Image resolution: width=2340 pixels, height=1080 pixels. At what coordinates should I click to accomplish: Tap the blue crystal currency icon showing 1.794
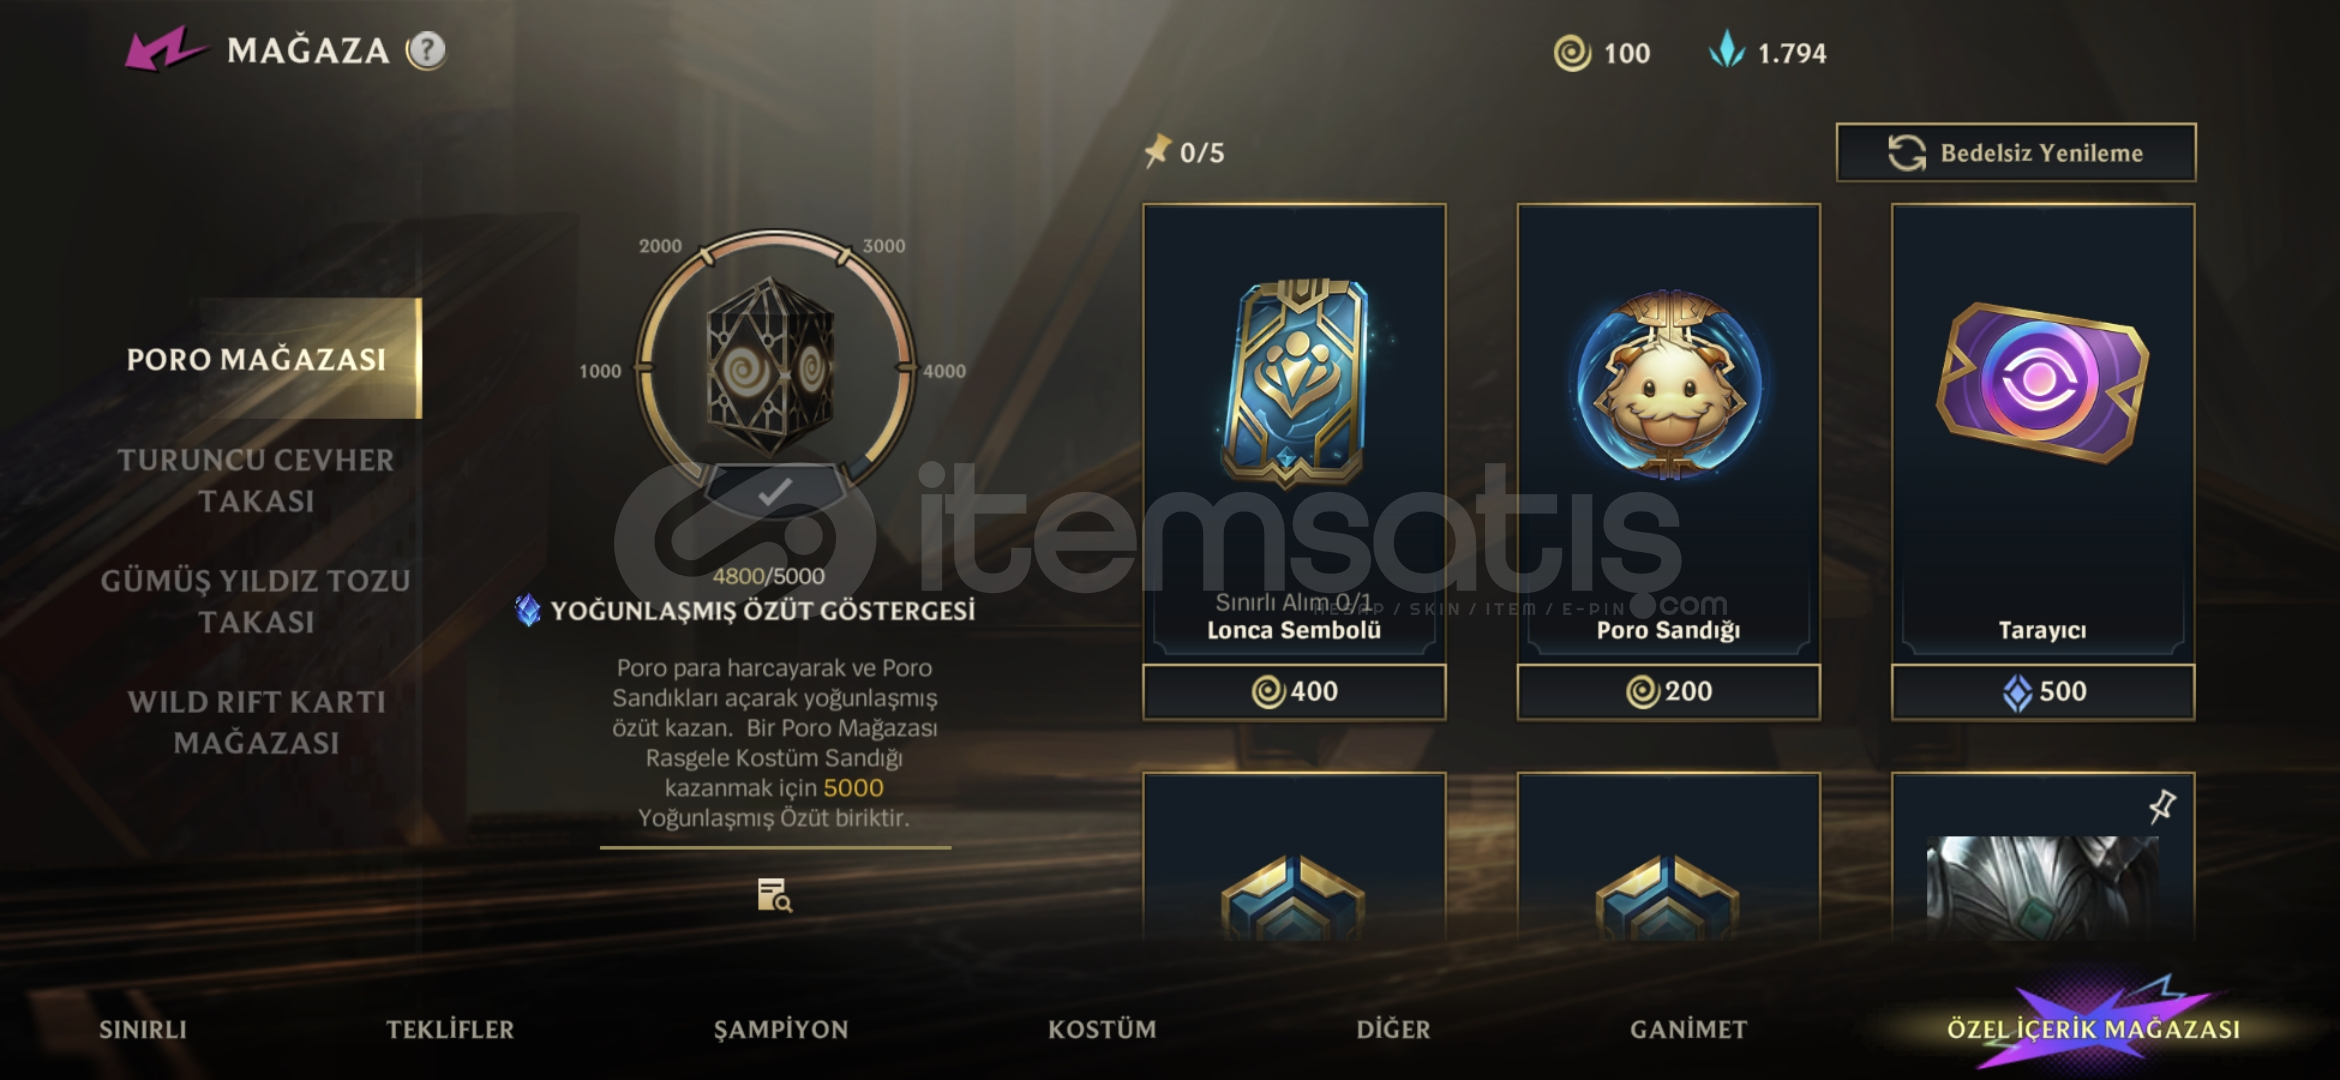[1727, 50]
